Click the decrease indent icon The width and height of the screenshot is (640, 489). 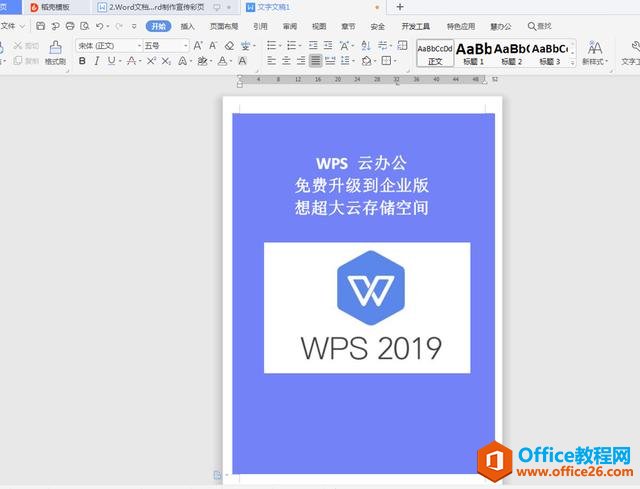[313, 45]
